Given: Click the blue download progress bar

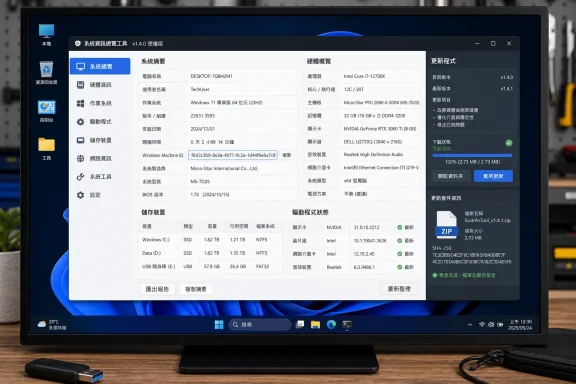Looking at the screenshot, I should pyautogui.click(x=472, y=156).
